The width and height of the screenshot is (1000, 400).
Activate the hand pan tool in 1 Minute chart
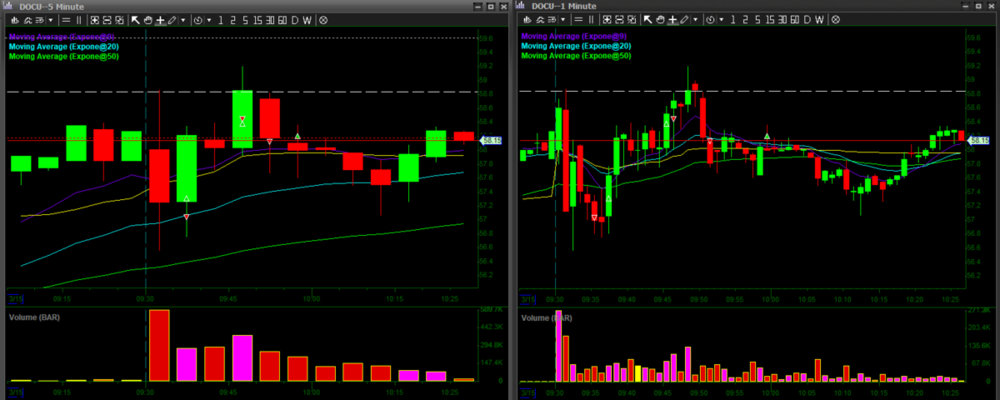(659, 19)
